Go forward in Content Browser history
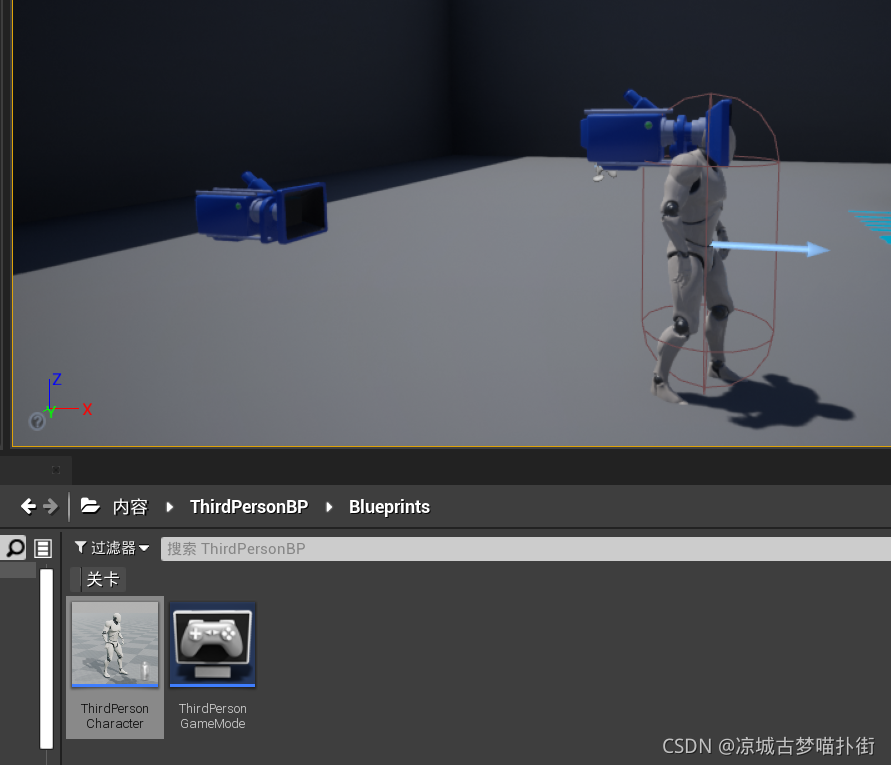 point(51,506)
